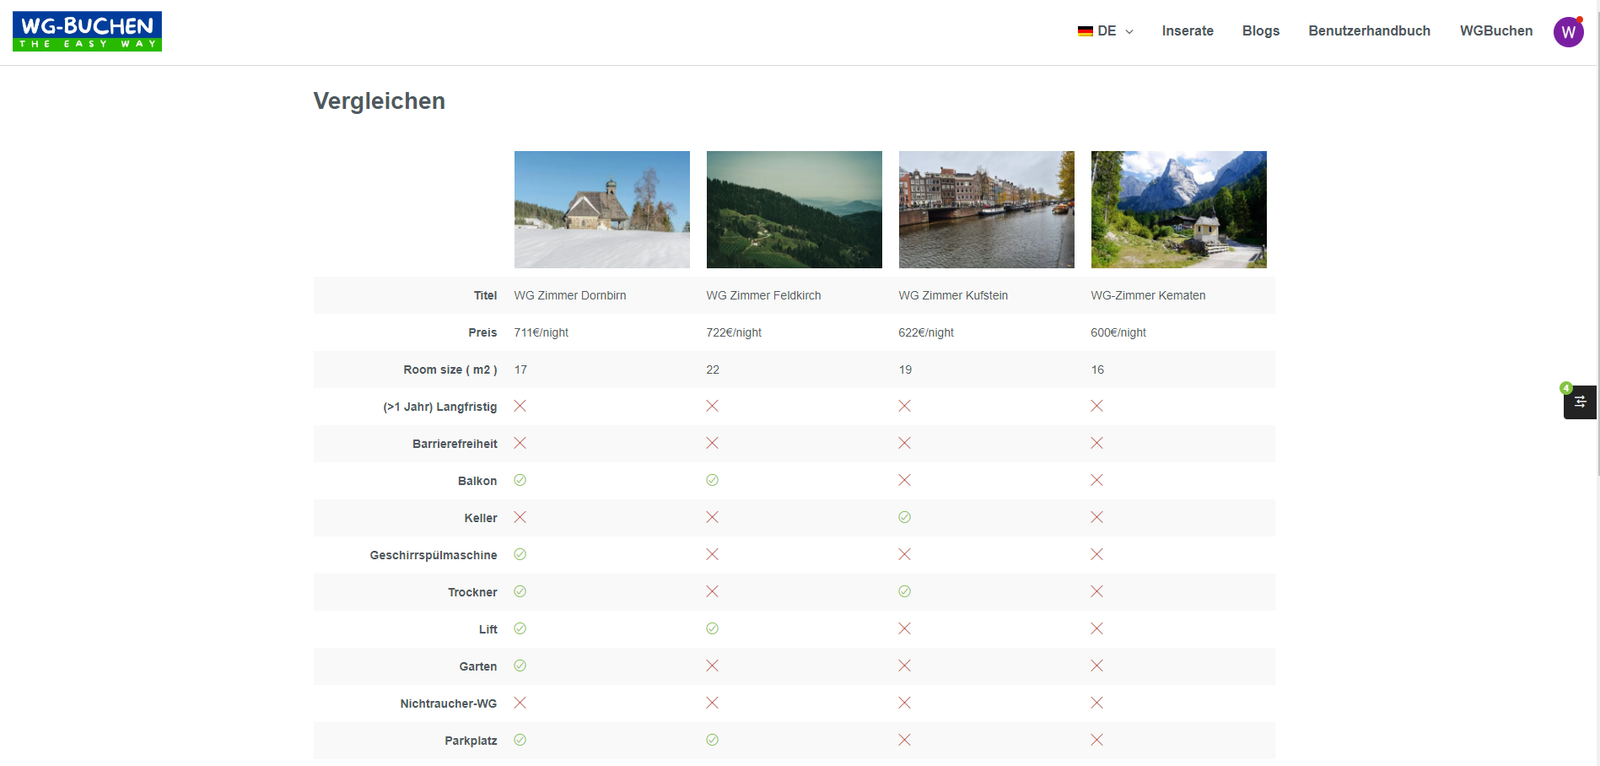
Task: Click the Trockner row label
Action: coord(472,592)
